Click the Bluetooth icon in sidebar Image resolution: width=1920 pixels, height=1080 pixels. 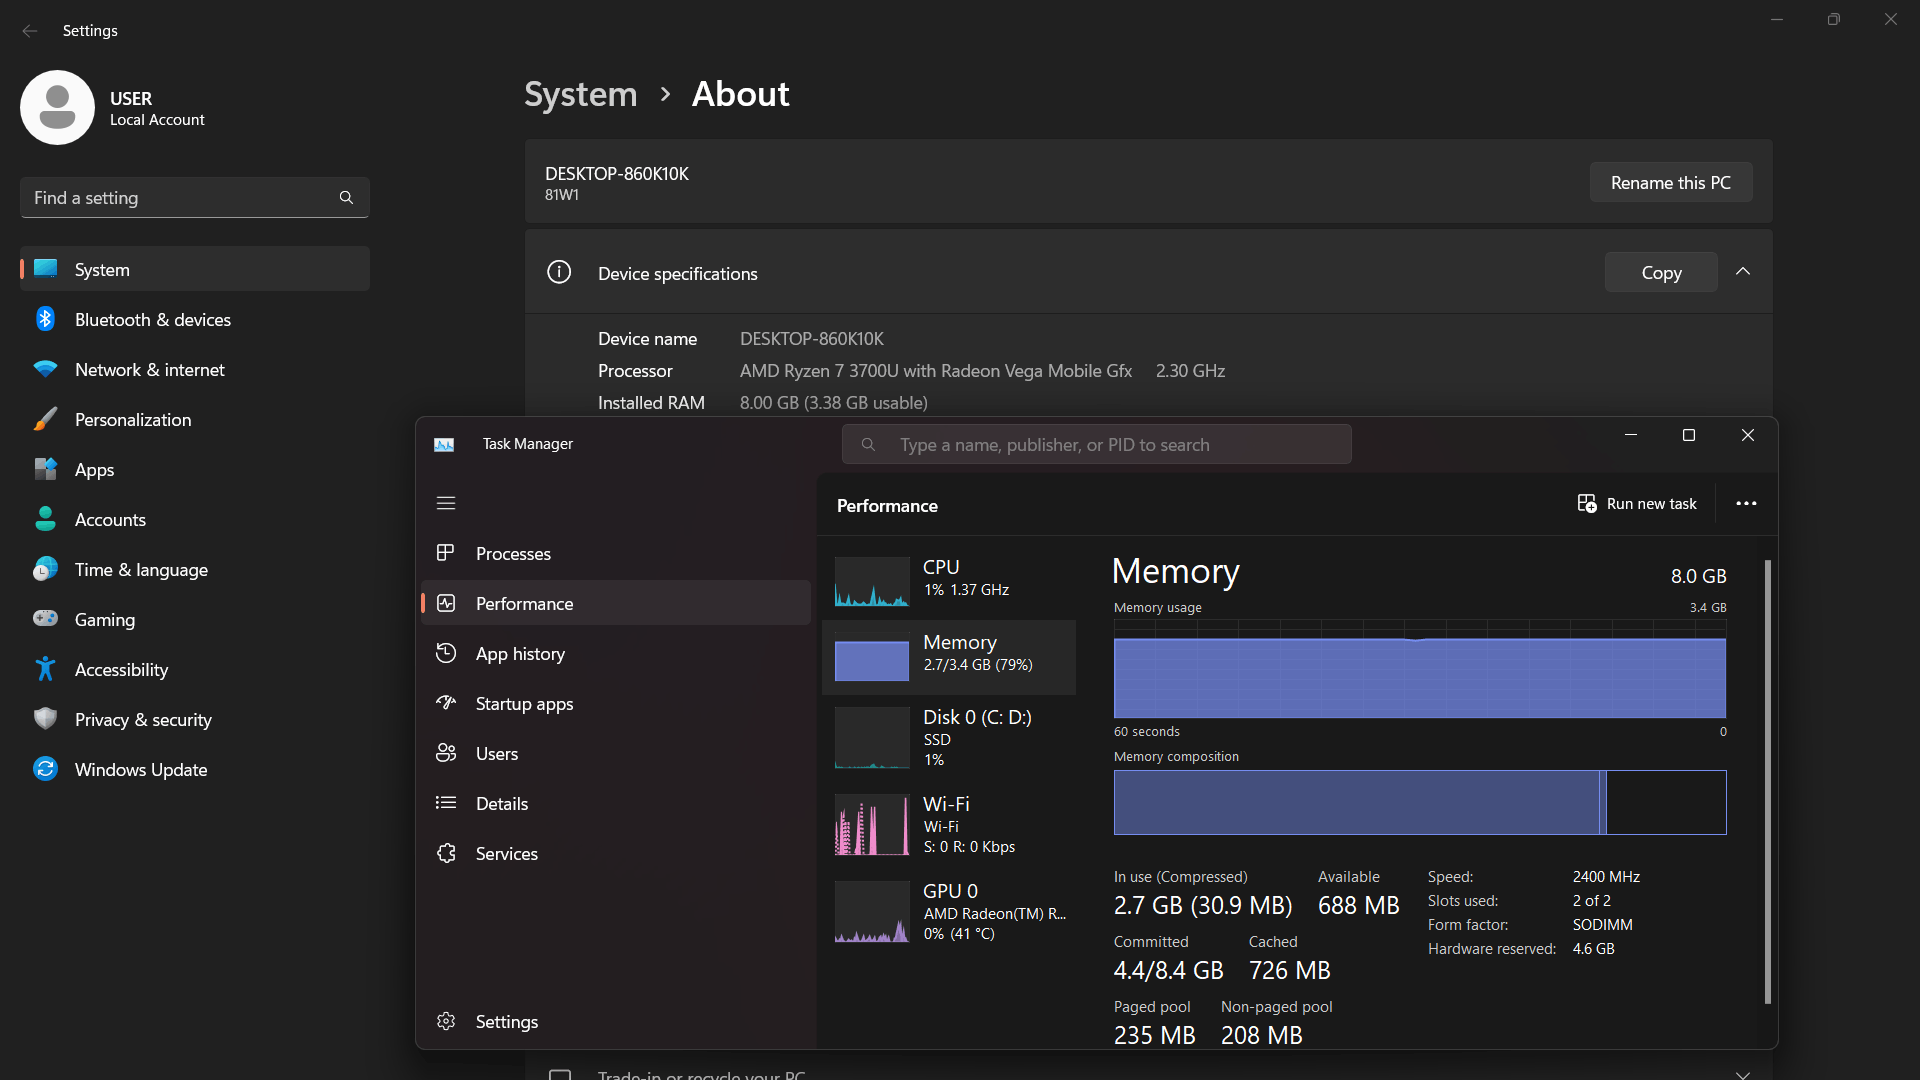45,319
